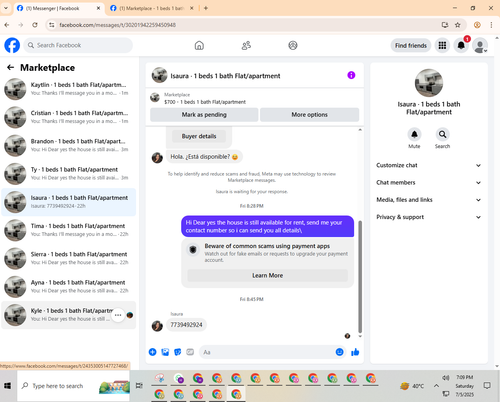
Task: Mute this conversation with the bell icon
Action: coord(414,134)
